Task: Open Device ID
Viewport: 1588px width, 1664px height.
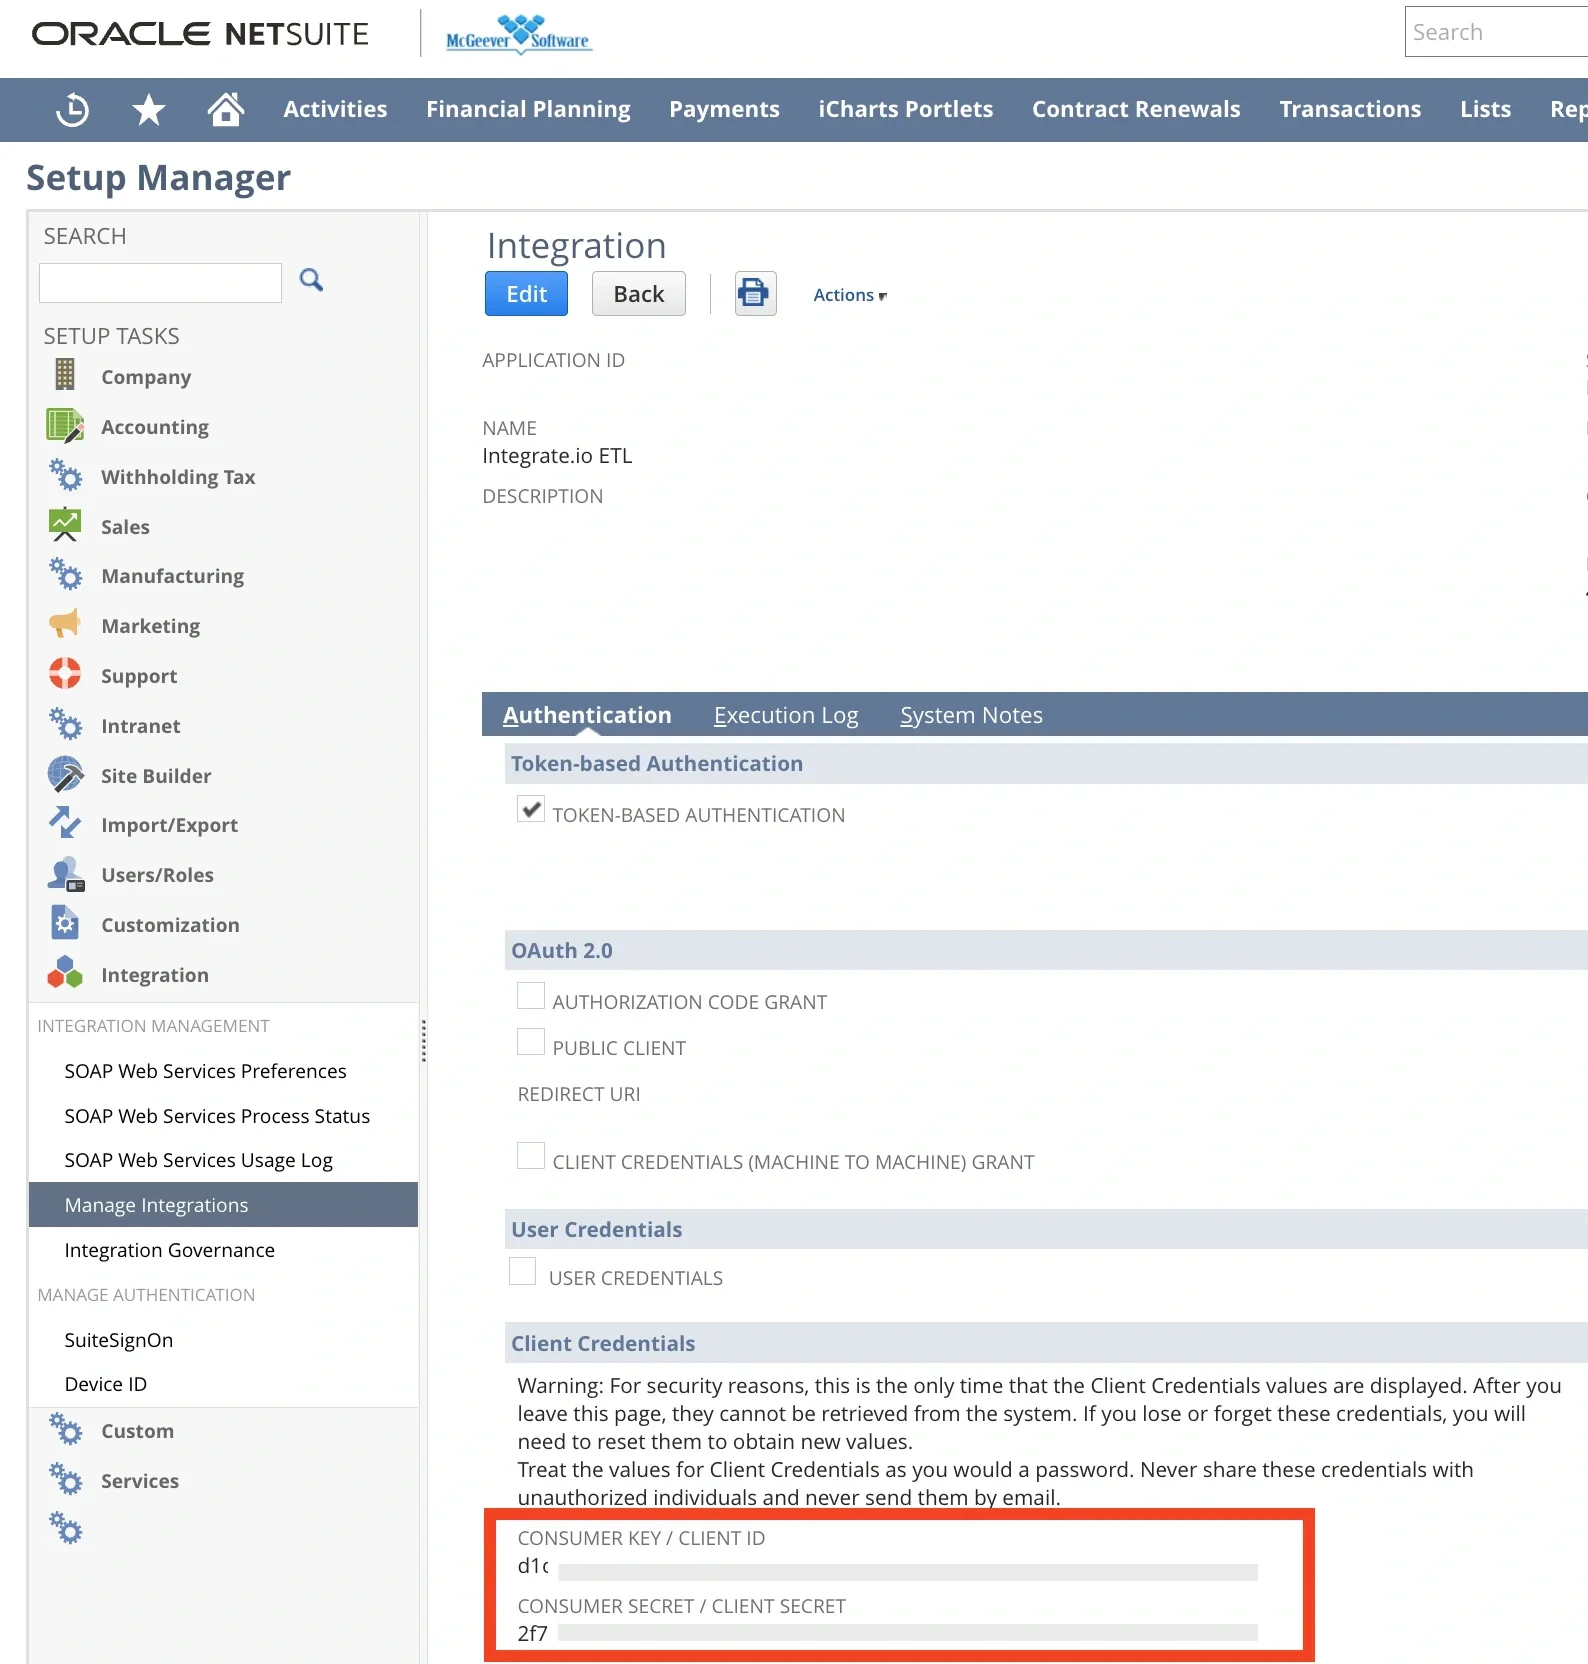Action: pos(105,1384)
